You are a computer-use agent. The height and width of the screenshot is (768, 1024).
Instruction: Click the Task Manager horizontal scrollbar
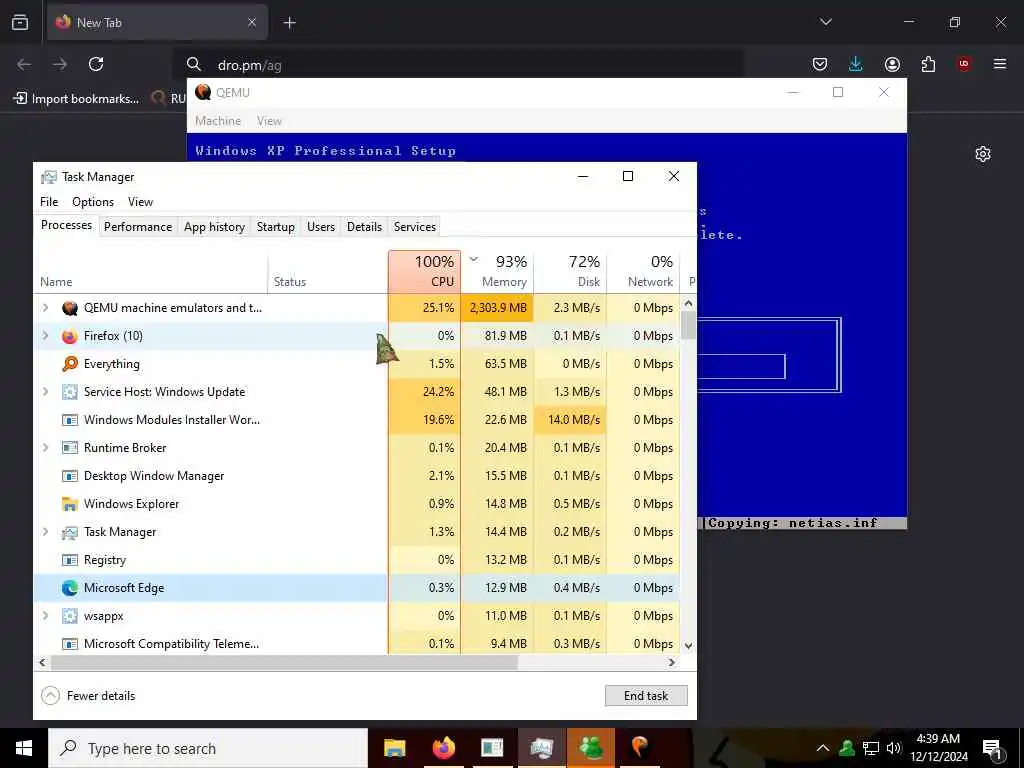pos(284,662)
